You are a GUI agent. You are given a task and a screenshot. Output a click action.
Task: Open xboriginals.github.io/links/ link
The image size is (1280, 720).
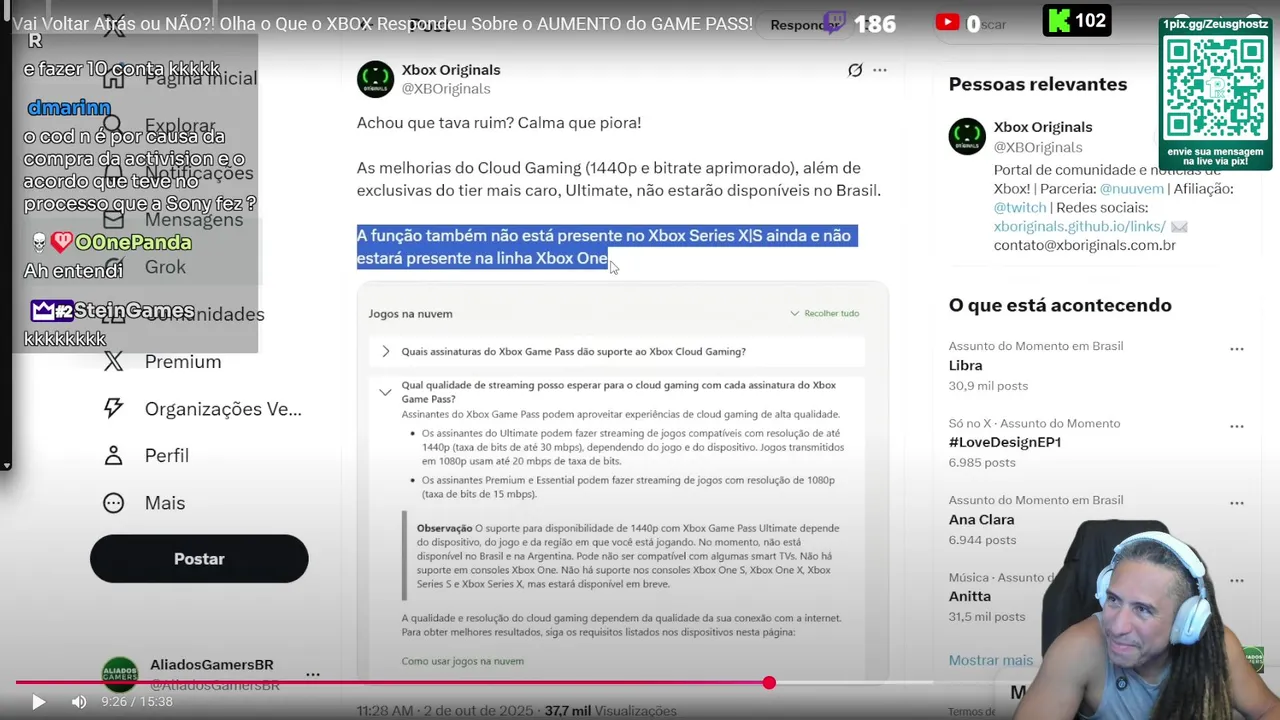tap(1080, 226)
